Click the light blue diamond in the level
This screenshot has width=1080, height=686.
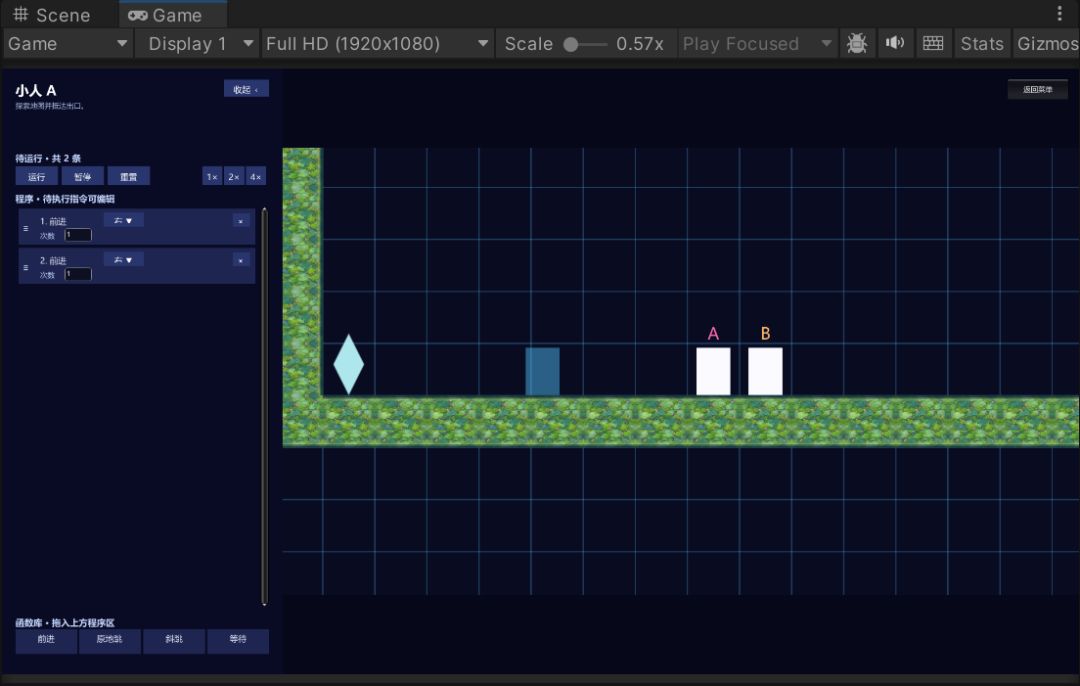pos(349,364)
